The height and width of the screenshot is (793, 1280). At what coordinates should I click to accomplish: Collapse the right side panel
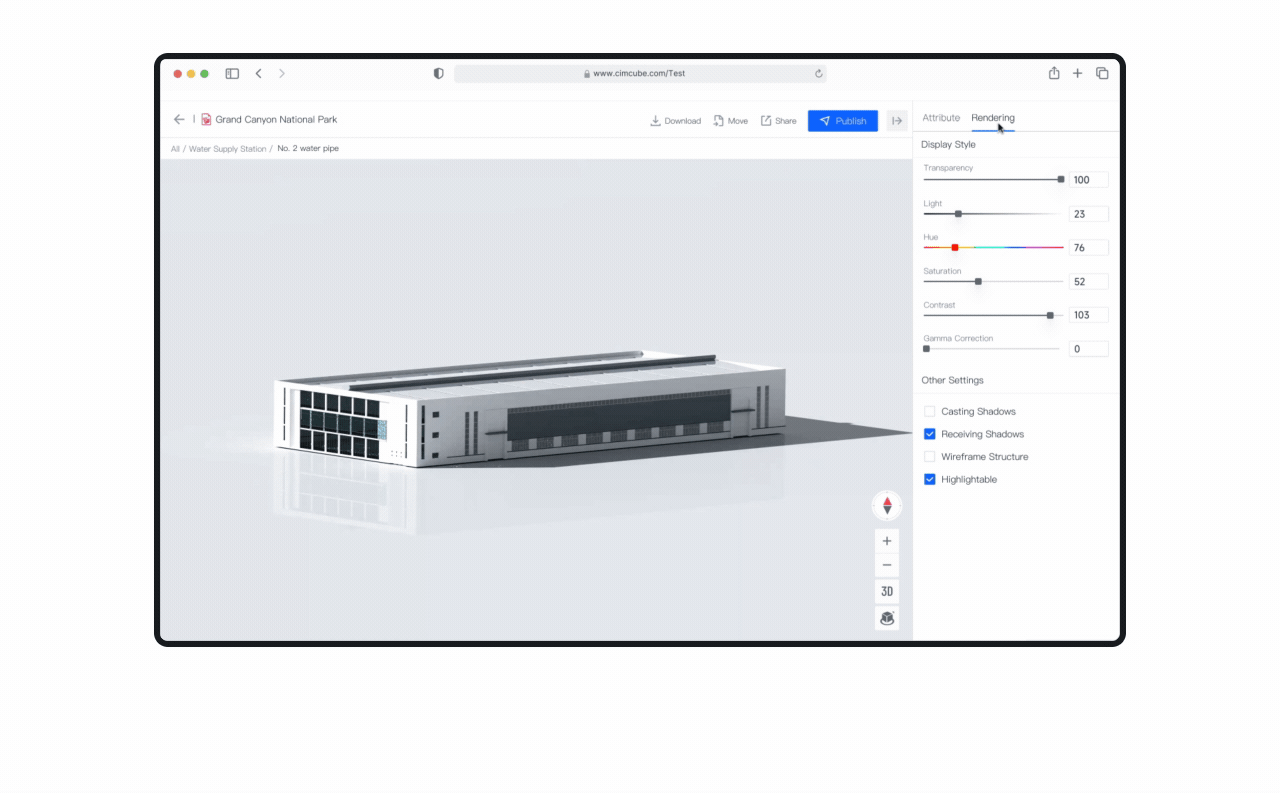(x=897, y=121)
